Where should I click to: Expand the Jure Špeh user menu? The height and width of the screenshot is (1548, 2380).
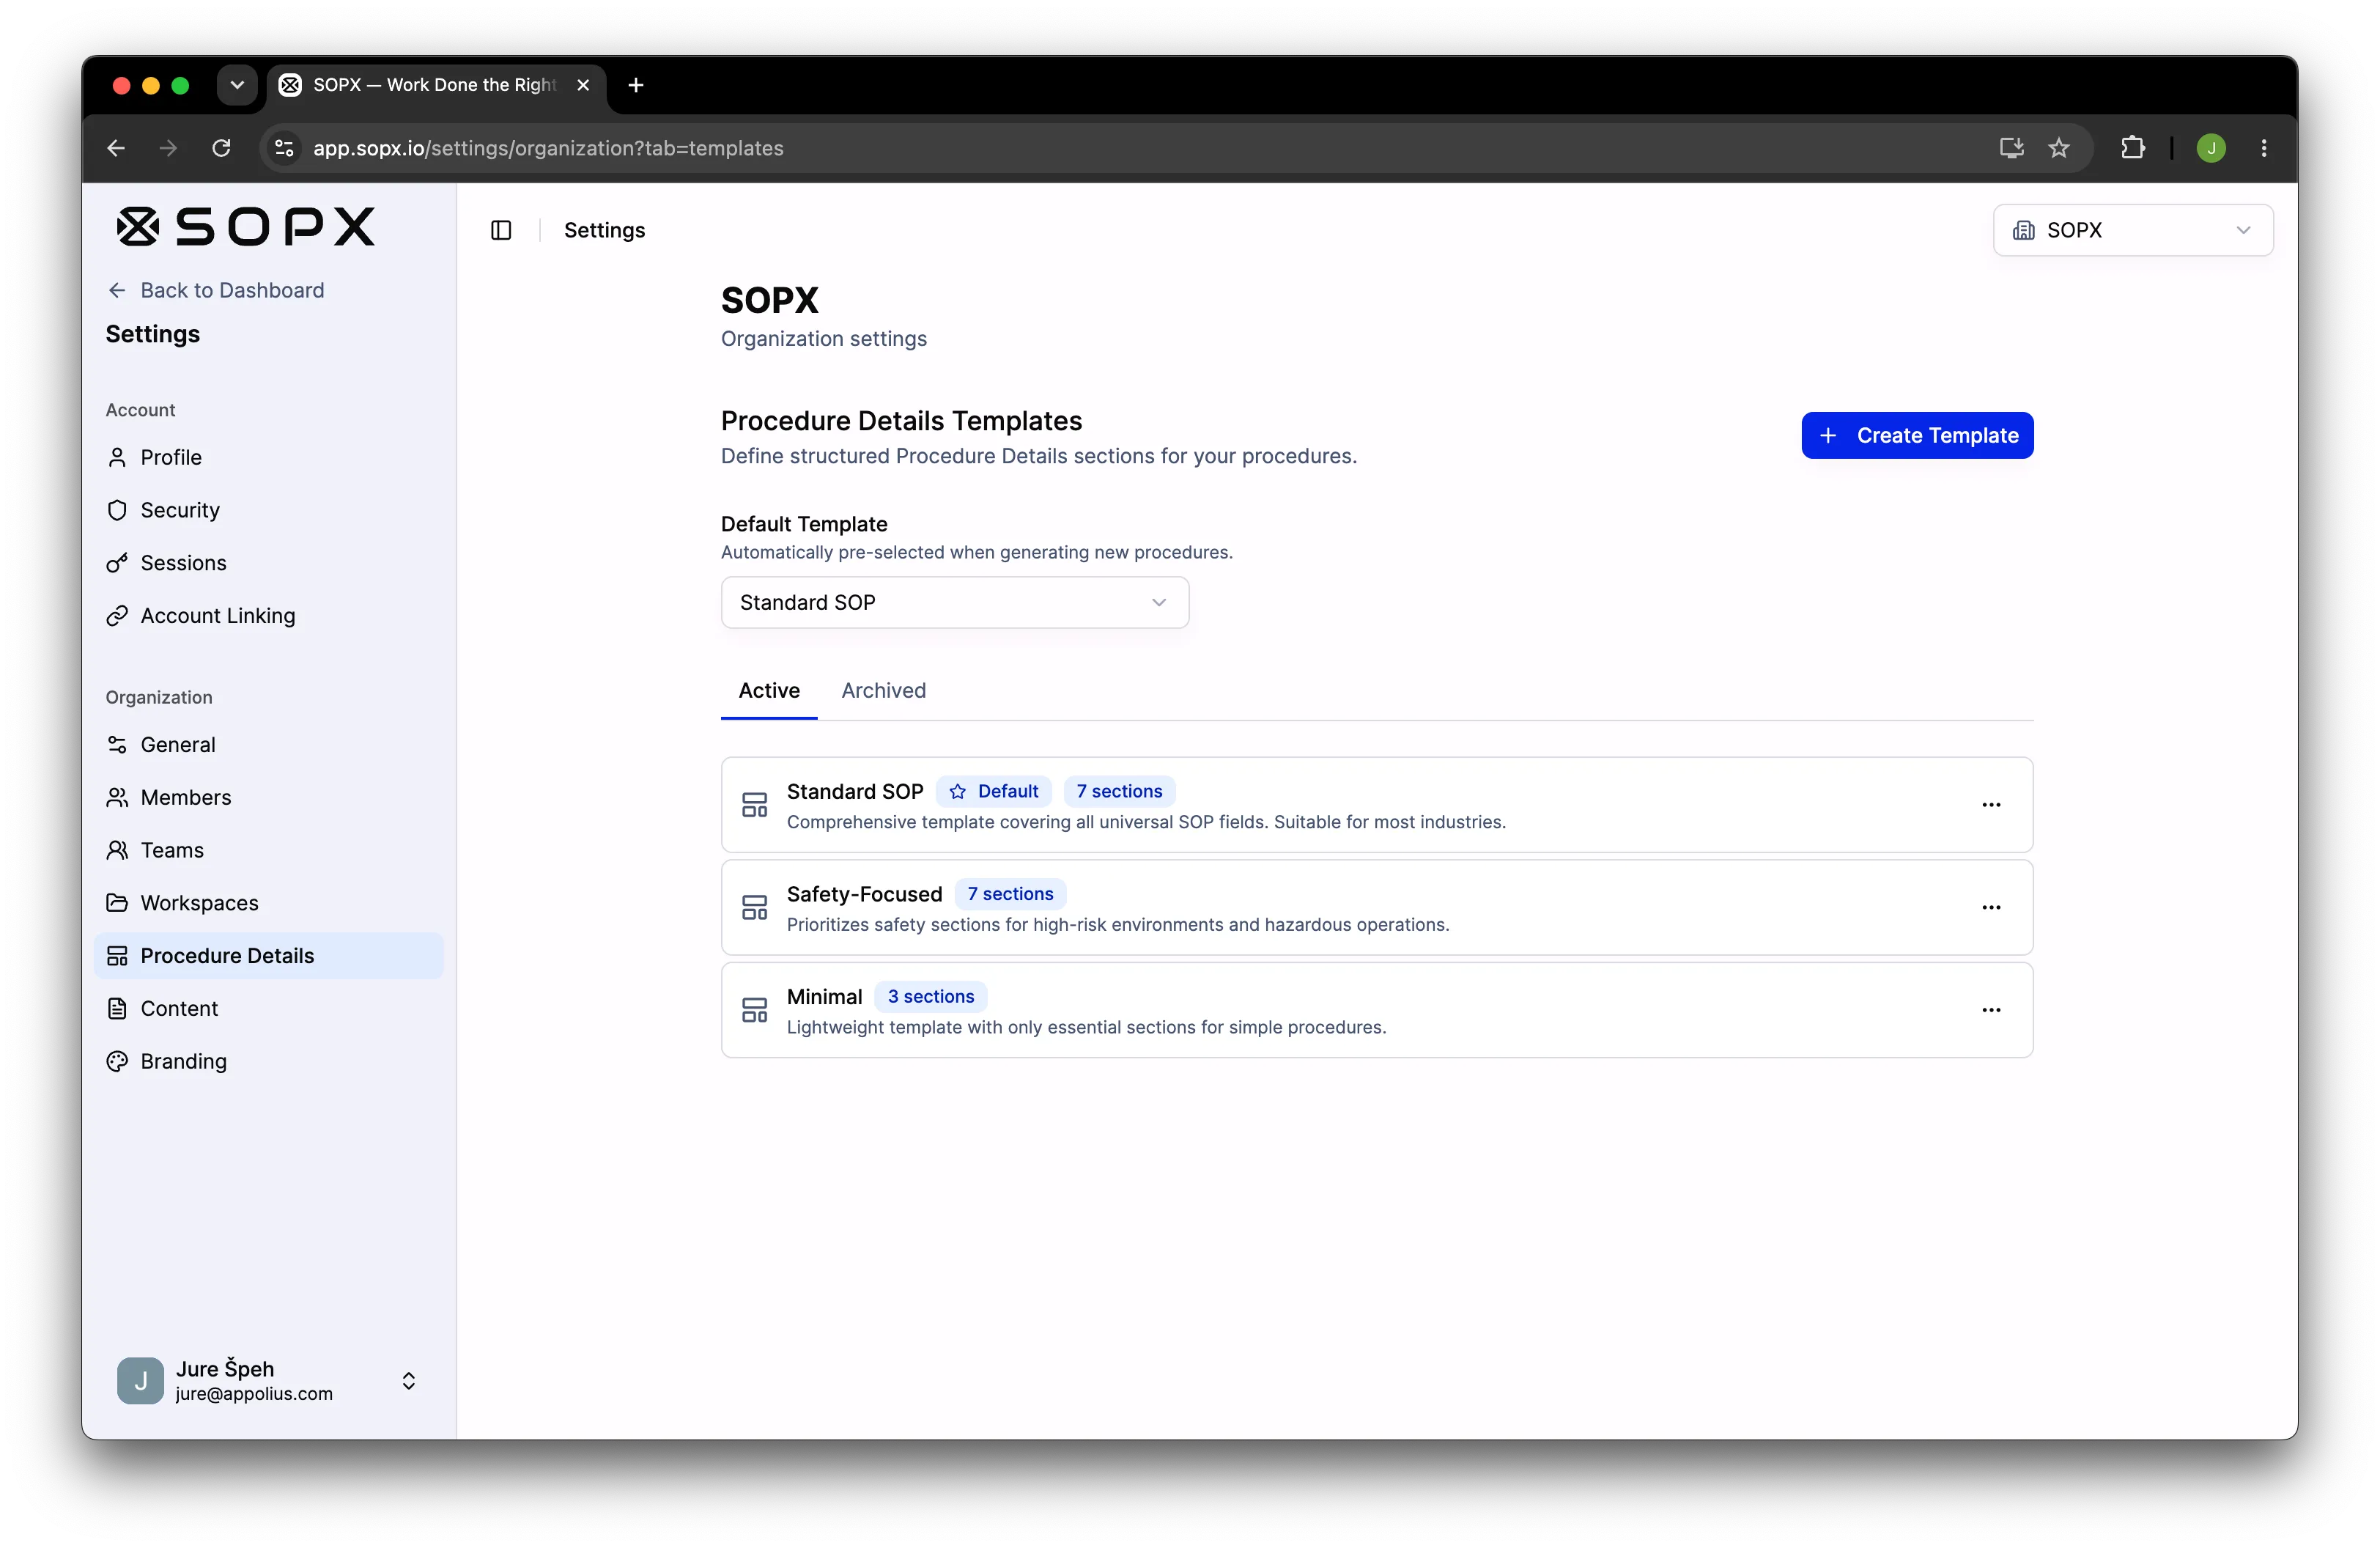tap(268, 1380)
